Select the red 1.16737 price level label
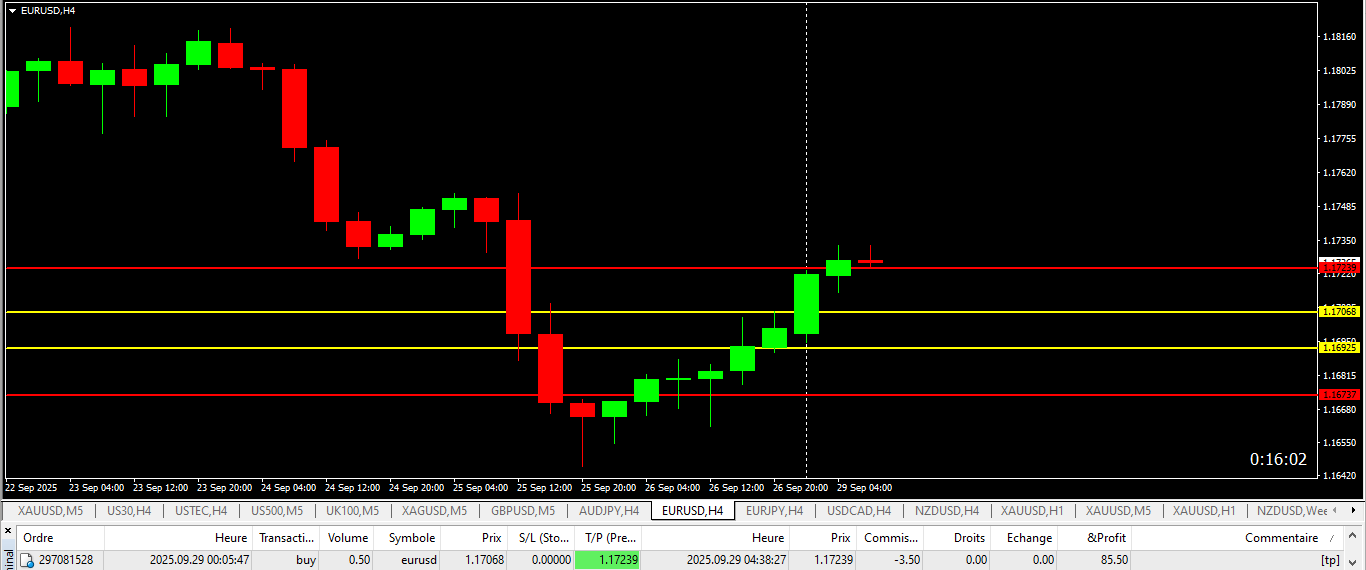 (x=1339, y=394)
